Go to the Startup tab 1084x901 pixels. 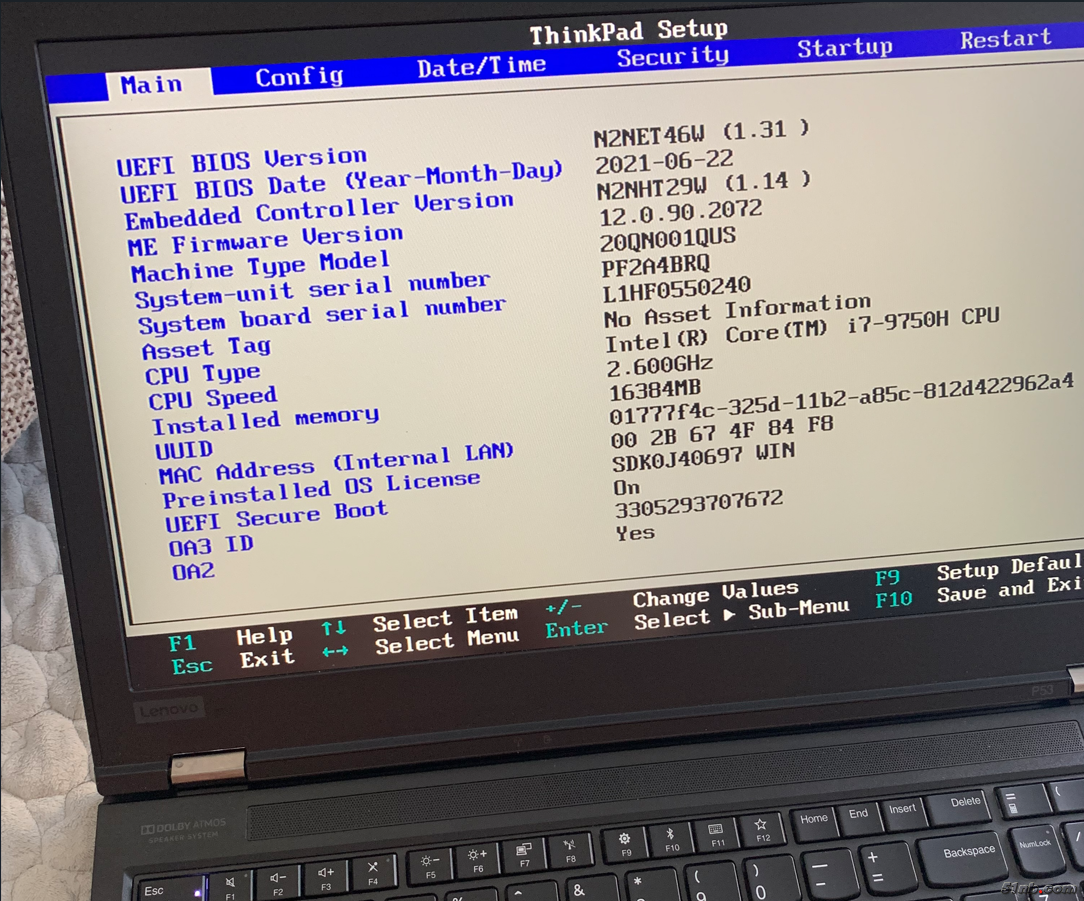pyautogui.click(x=844, y=48)
